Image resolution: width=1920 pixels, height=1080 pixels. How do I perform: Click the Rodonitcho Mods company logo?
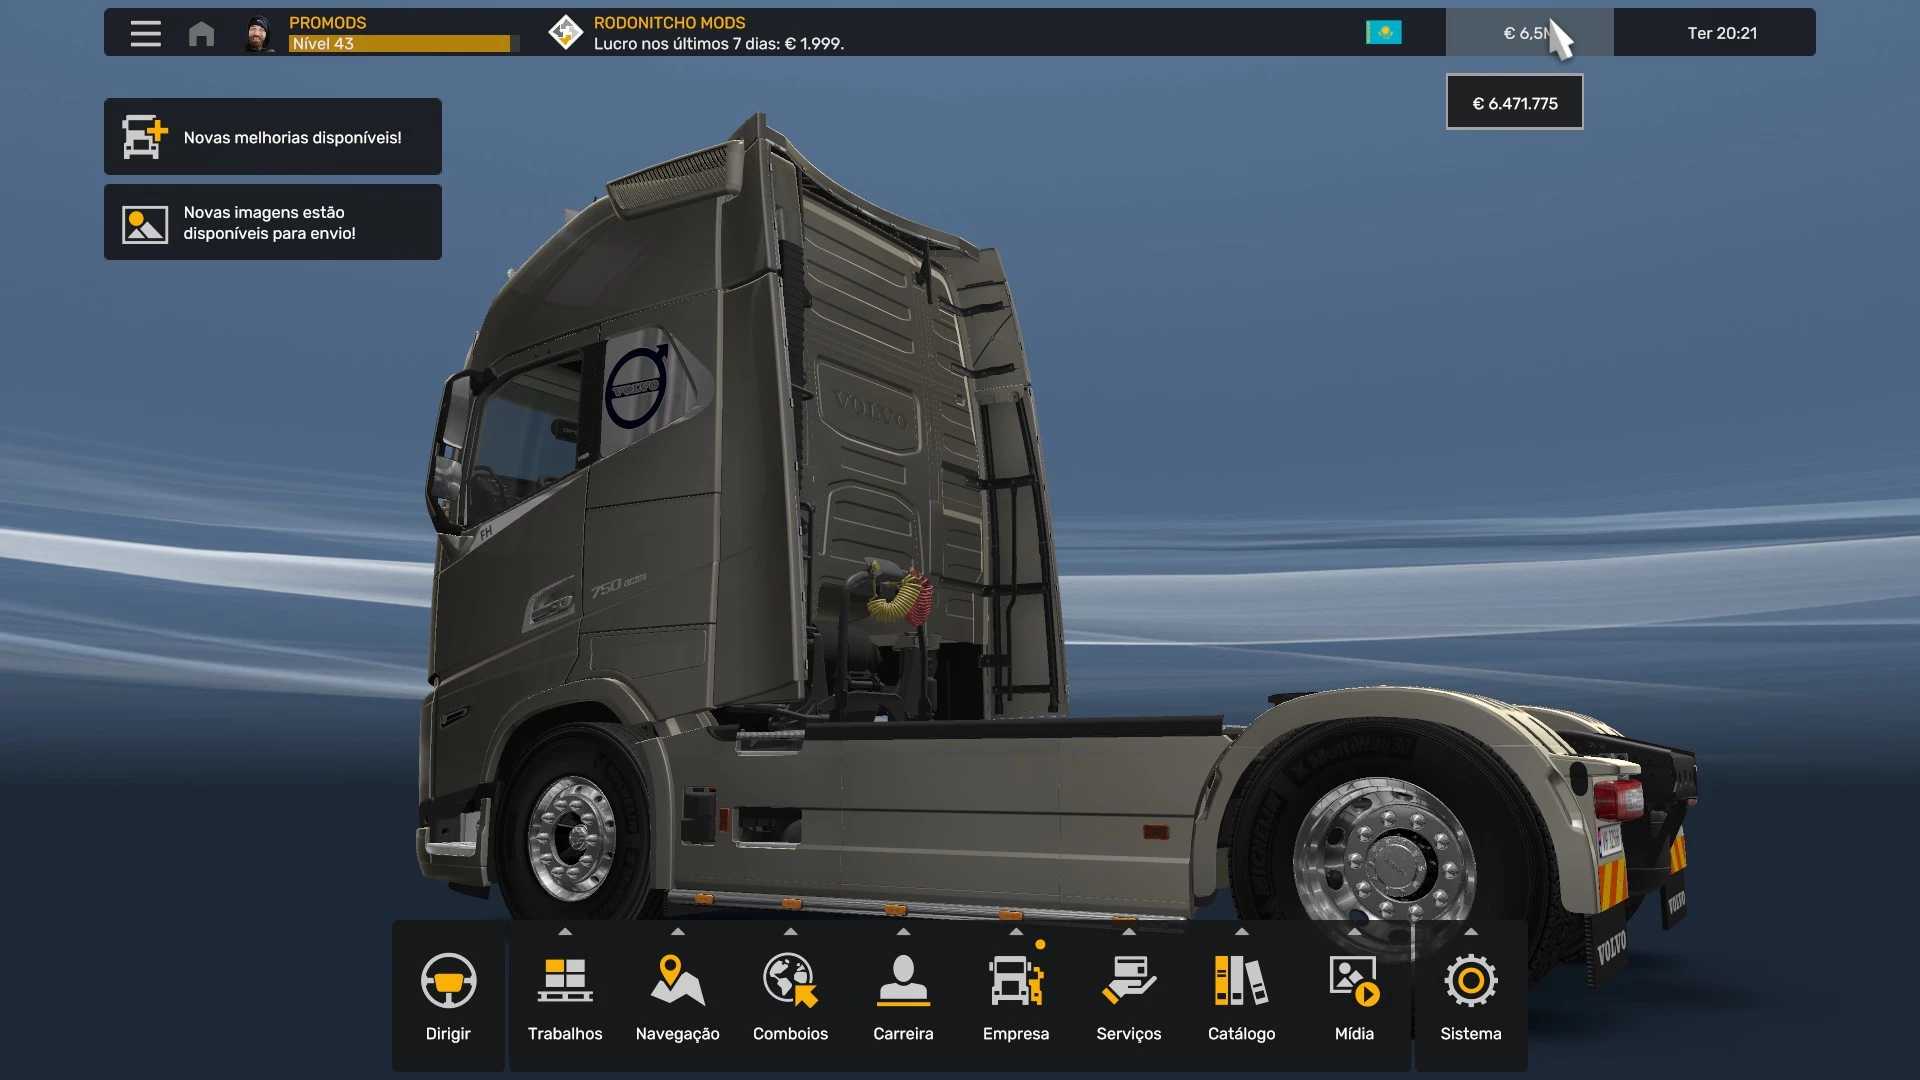[565, 32]
